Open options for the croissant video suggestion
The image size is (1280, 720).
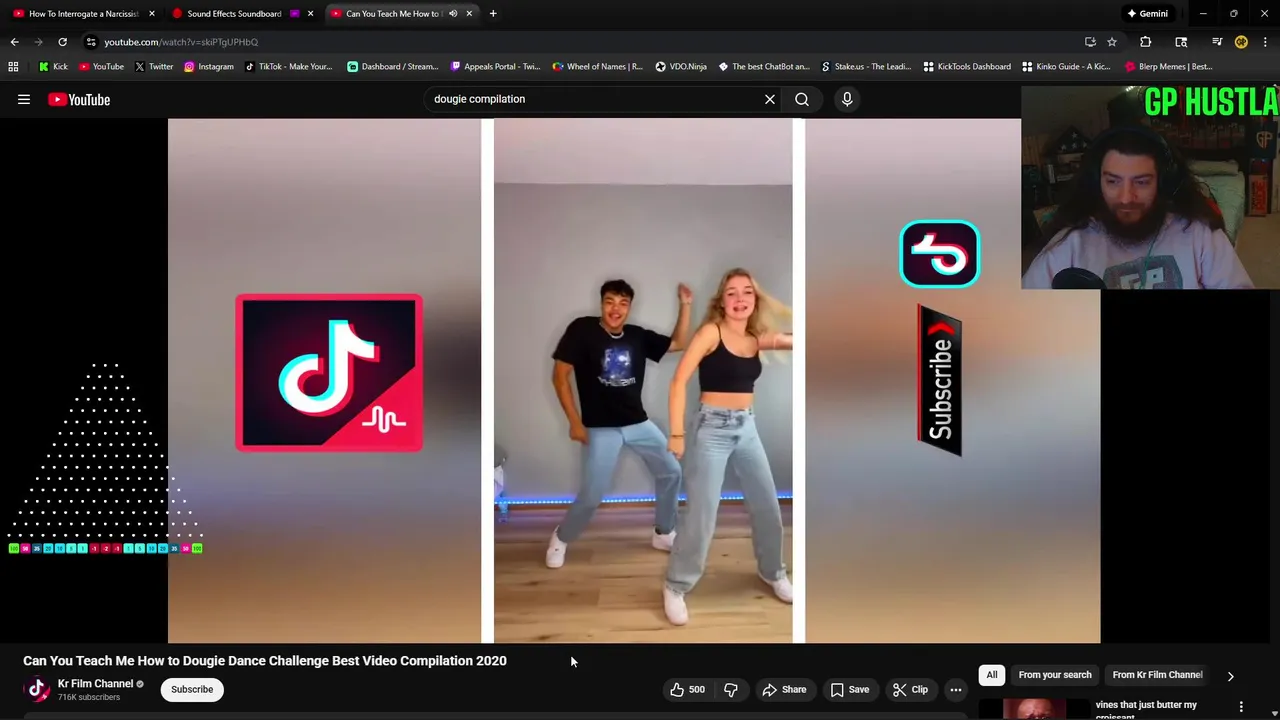1241,706
